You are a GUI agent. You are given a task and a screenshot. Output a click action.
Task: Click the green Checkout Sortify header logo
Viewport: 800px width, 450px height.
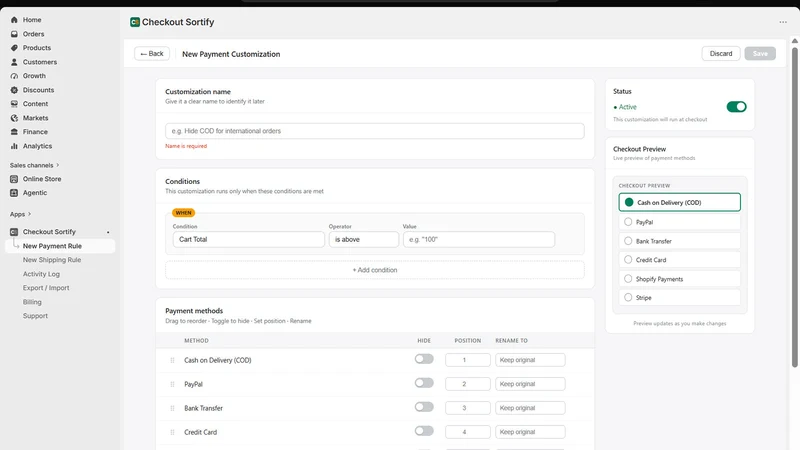(135, 22)
